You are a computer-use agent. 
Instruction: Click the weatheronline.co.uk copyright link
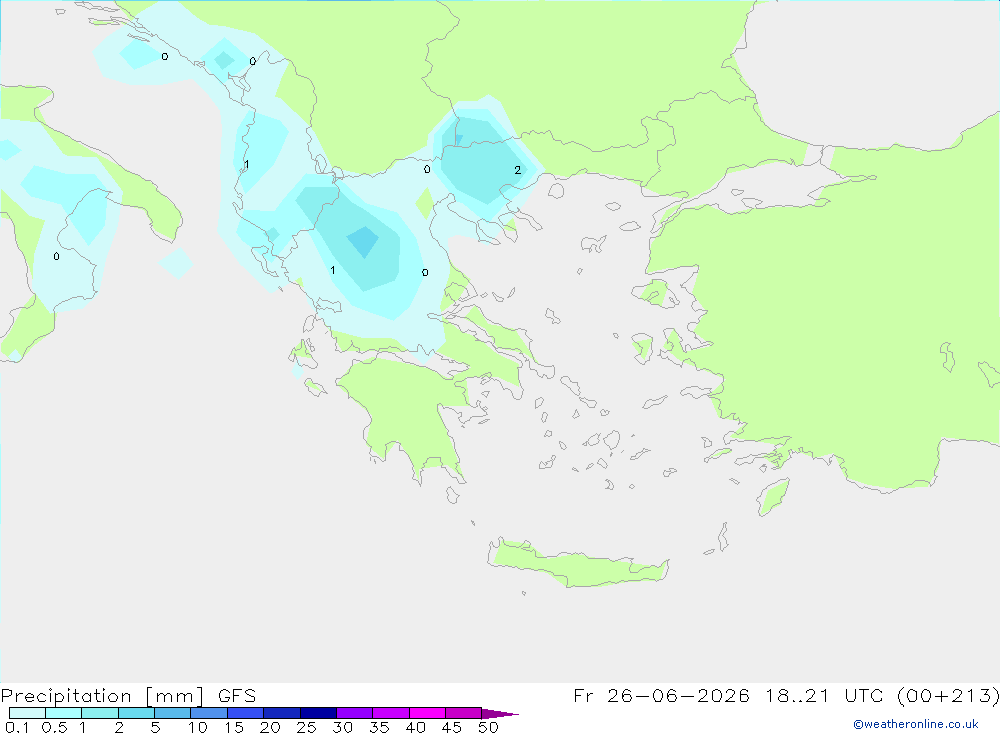[916, 724]
